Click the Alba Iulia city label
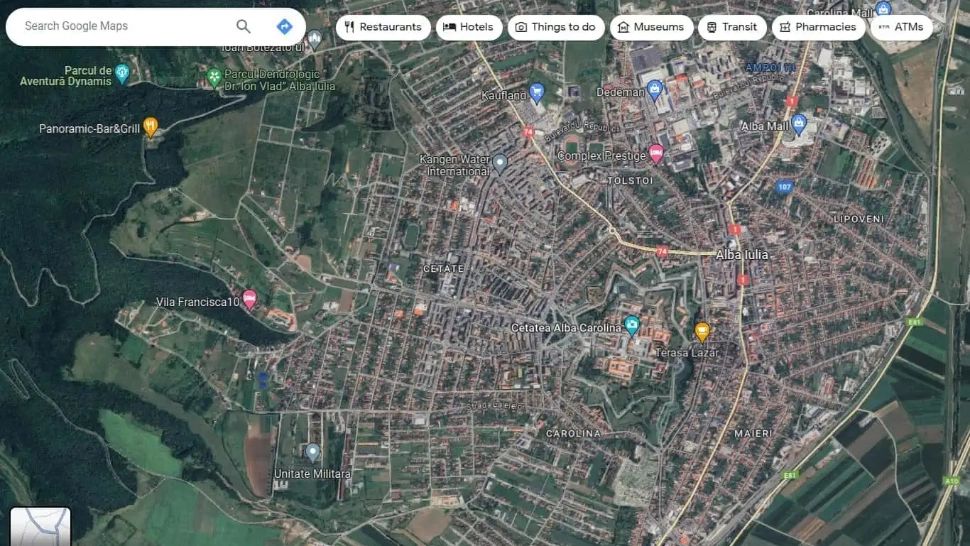Image resolution: width=970 pixels, height=546 pixels. (742, 255)
